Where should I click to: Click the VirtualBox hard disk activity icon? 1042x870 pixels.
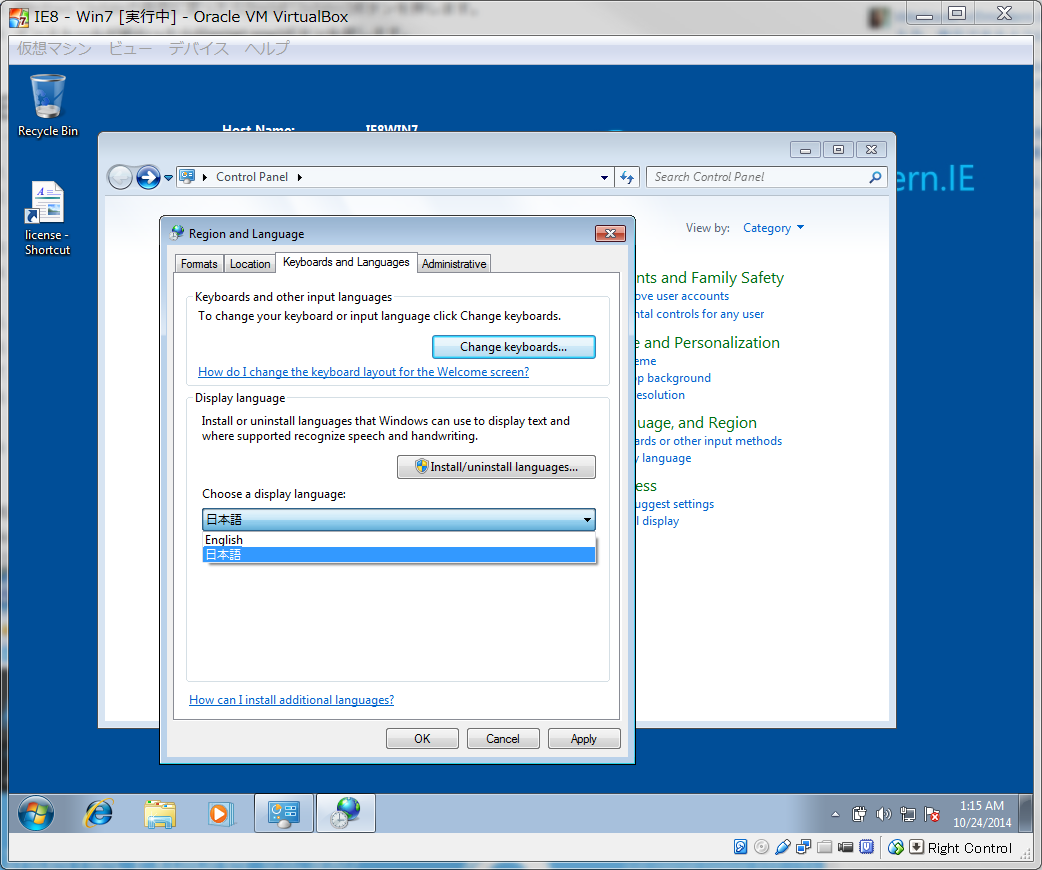740,847
